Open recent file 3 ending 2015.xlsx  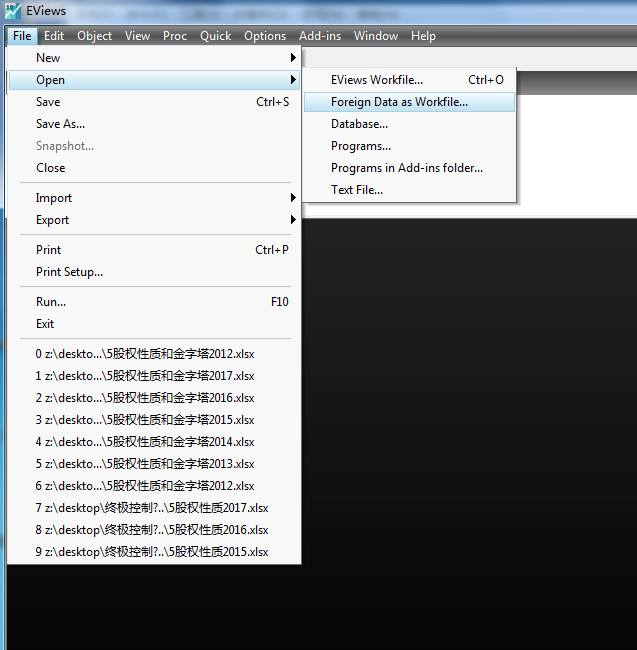pos(154,420)
